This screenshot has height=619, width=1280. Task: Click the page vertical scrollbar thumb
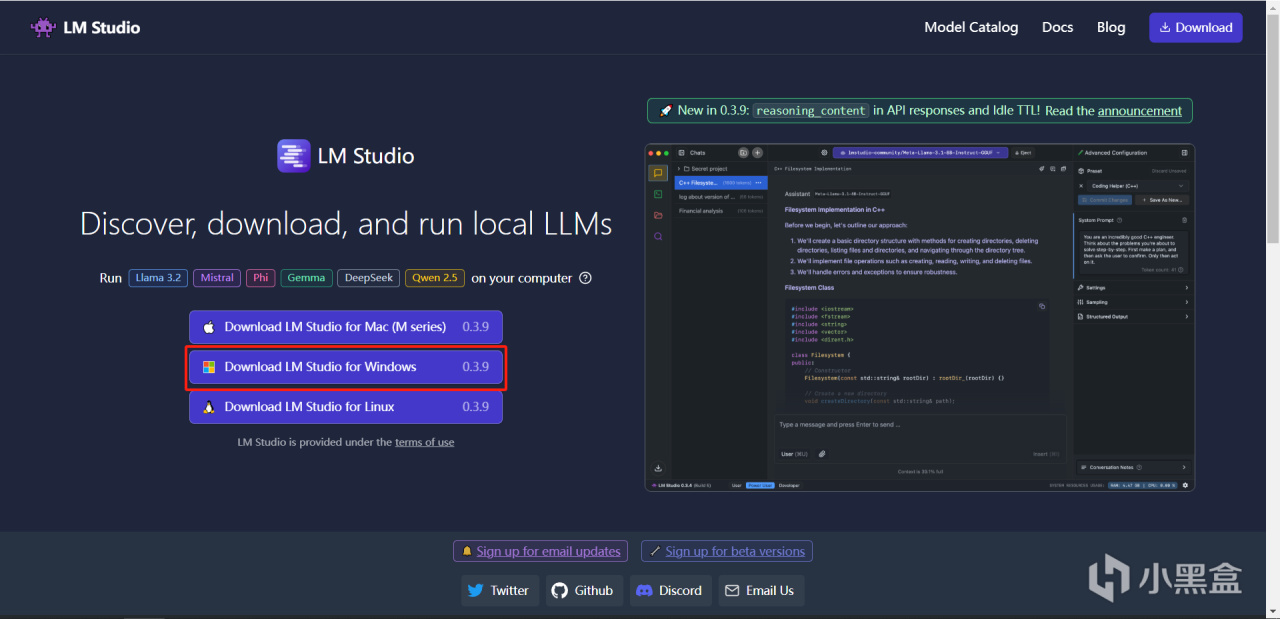[1273, 128]
